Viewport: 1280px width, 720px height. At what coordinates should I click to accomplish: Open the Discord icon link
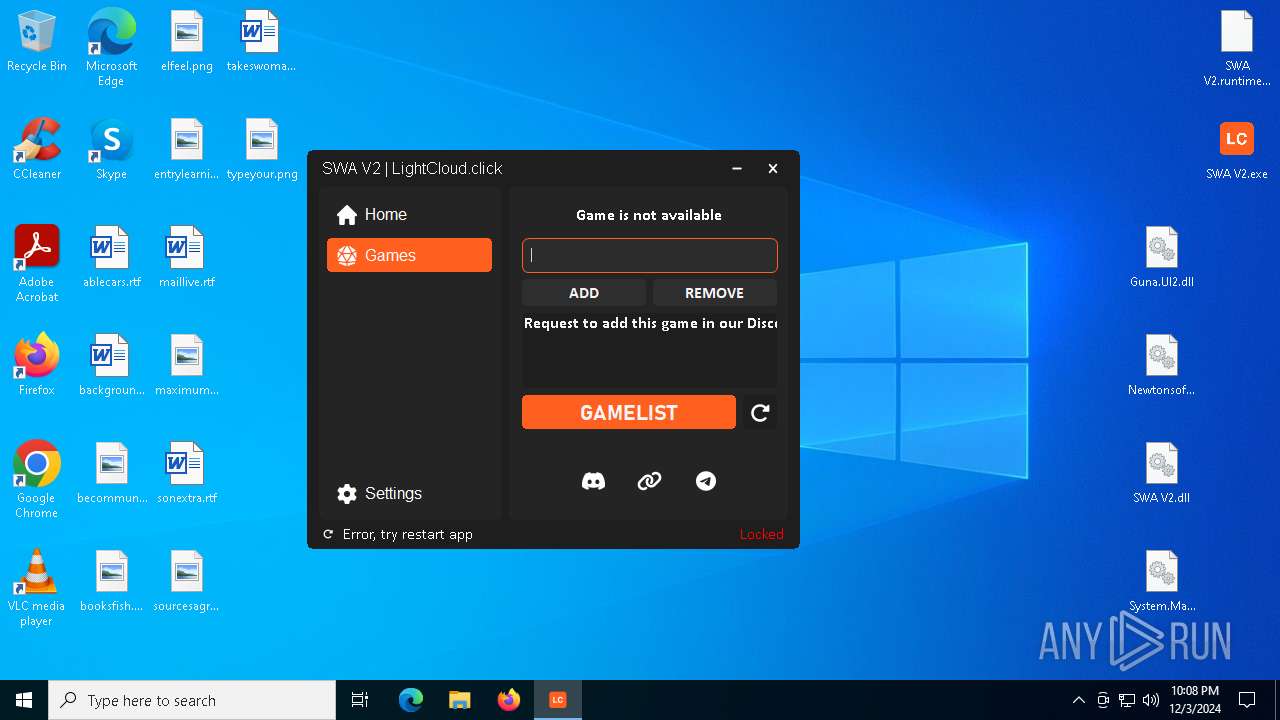[x=593, y=481]
